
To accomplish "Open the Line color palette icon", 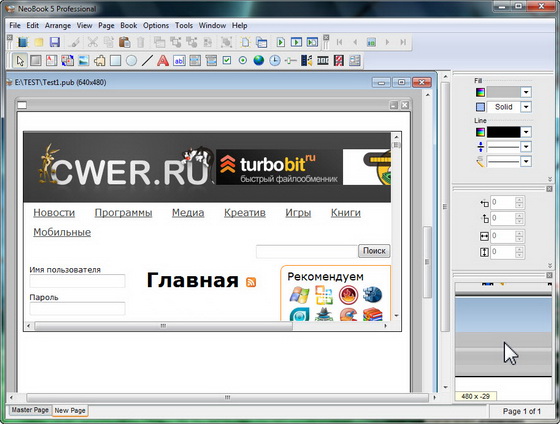I will click(480, 132).
